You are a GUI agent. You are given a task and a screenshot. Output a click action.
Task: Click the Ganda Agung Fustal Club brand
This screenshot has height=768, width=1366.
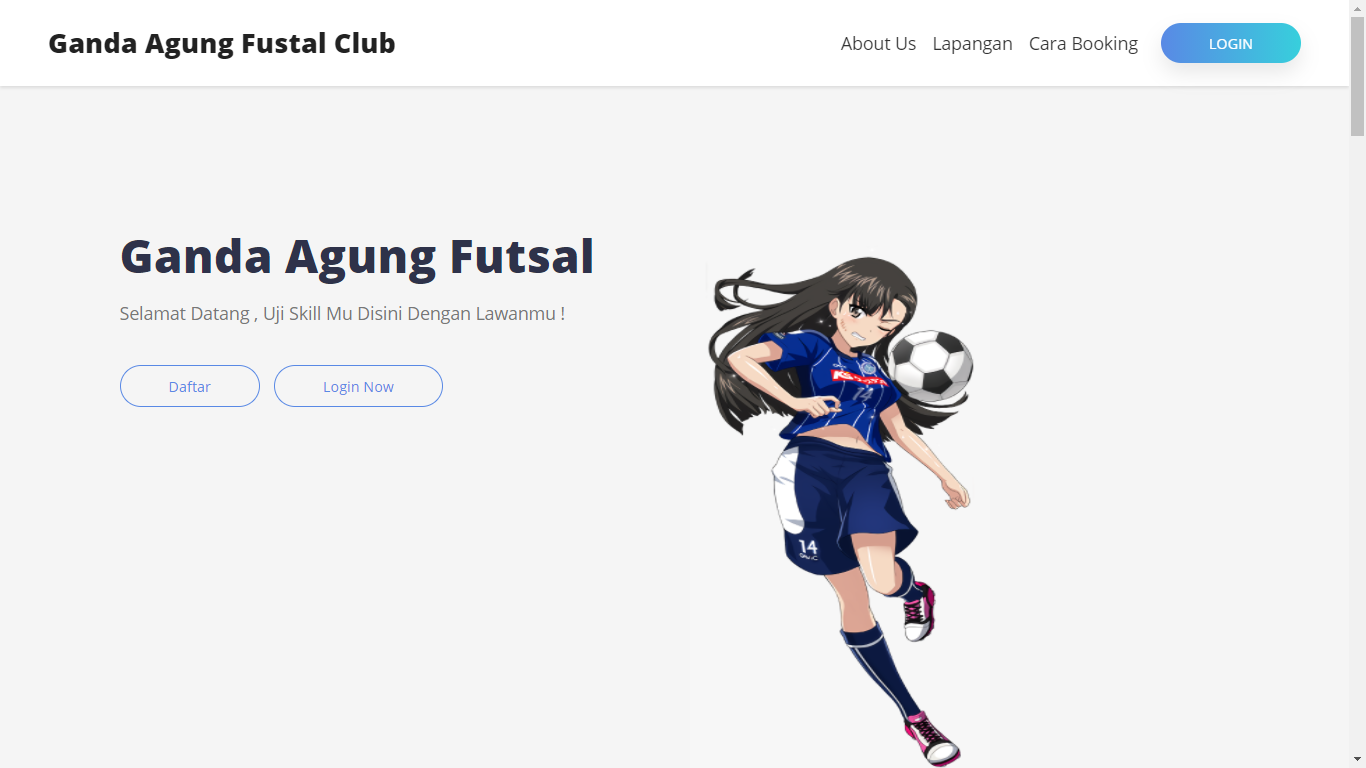222,43
